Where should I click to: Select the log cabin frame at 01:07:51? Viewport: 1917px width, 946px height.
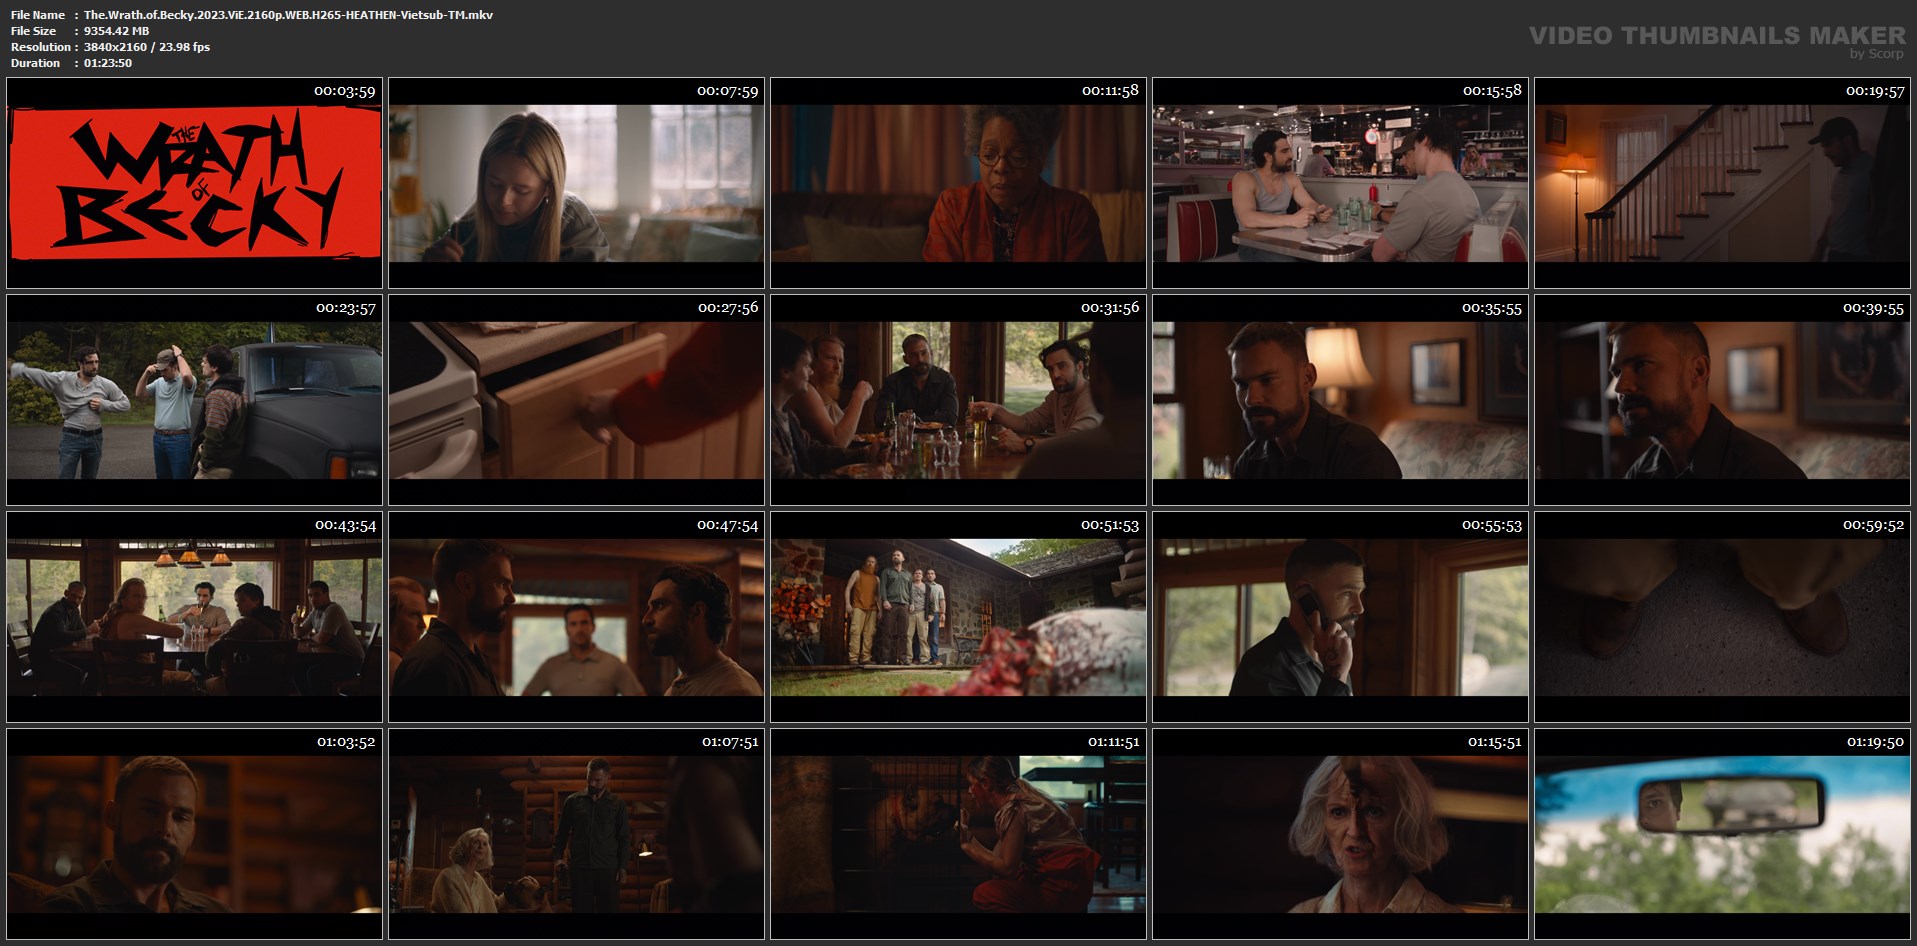(x=576, y=834)
